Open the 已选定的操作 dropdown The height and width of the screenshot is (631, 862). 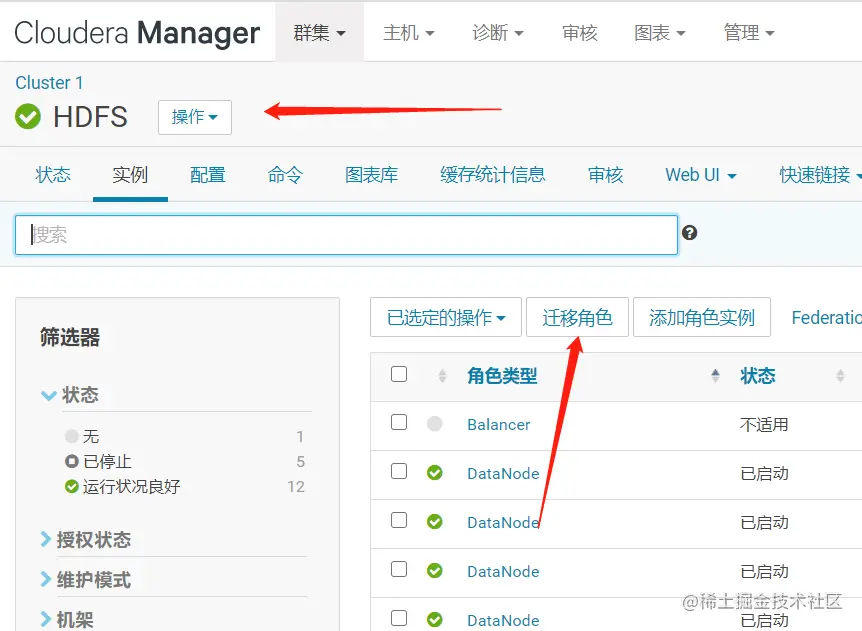[446, 317]
